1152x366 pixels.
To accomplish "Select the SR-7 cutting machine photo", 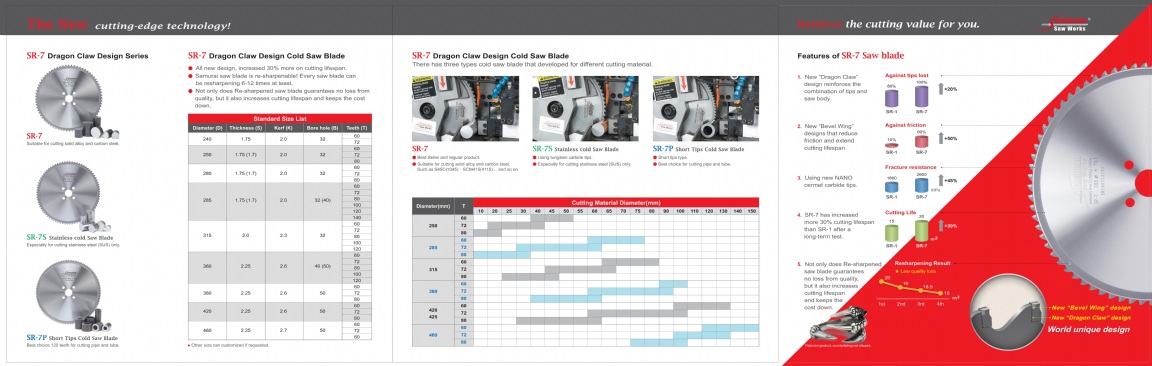I will (465, 109).
